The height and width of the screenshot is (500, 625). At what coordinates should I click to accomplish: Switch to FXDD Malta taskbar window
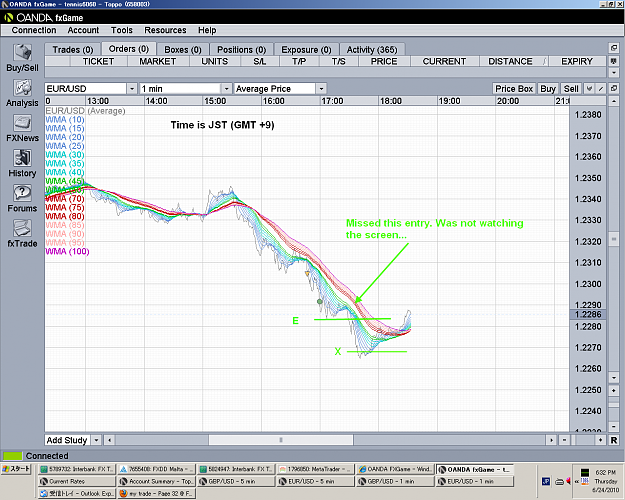click(156, 469)
